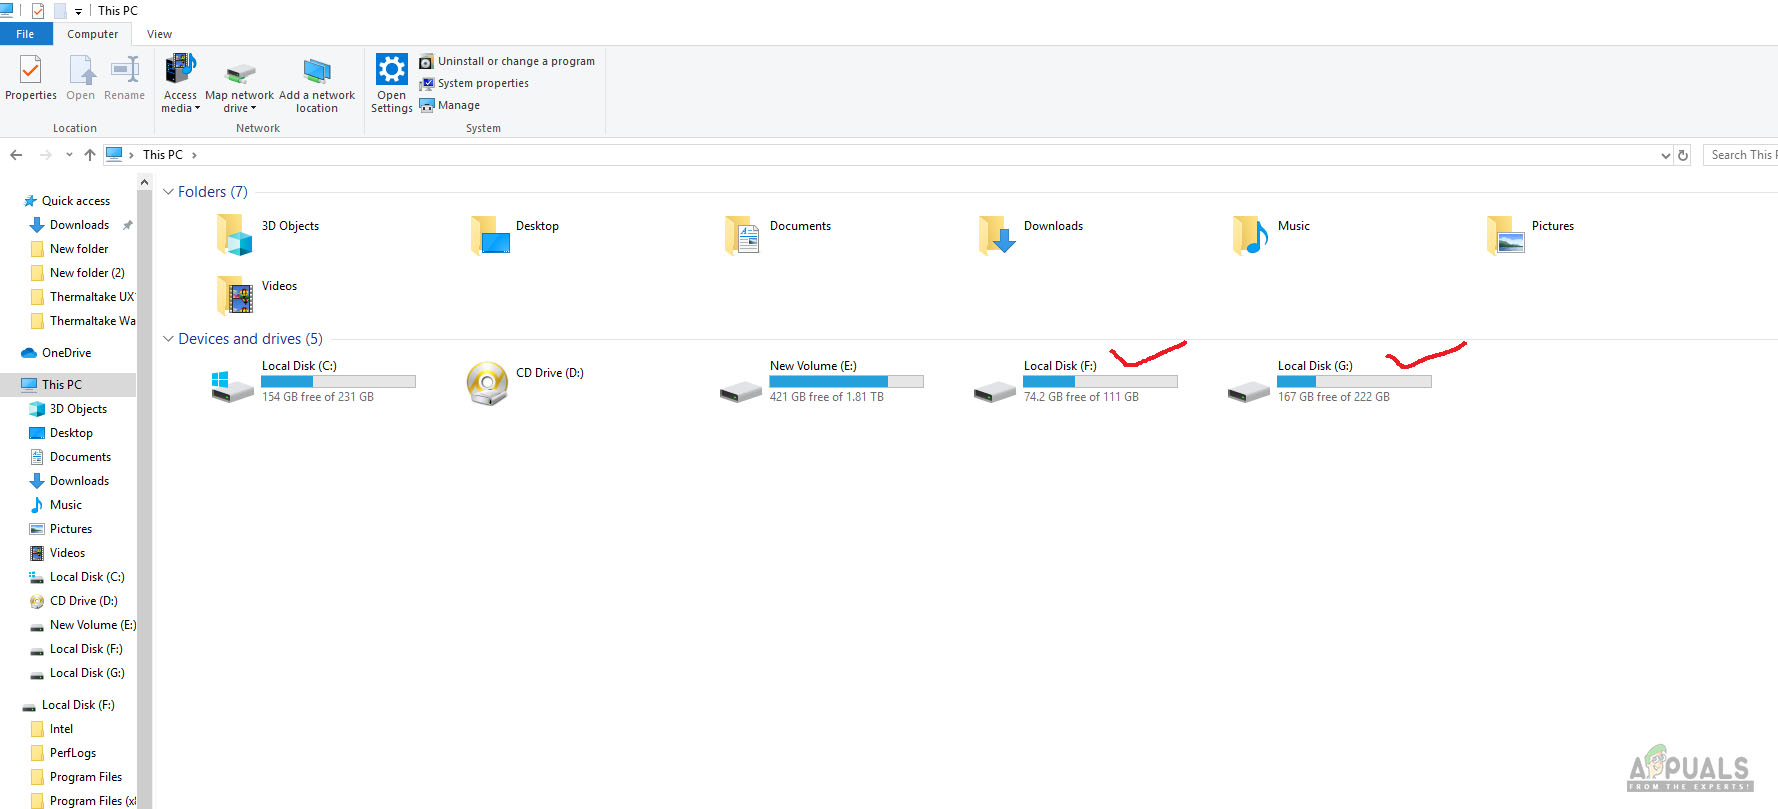Select the CD Drive (D:) disc icon
The height and width of the screenshot is (809, 1778).
487,384
